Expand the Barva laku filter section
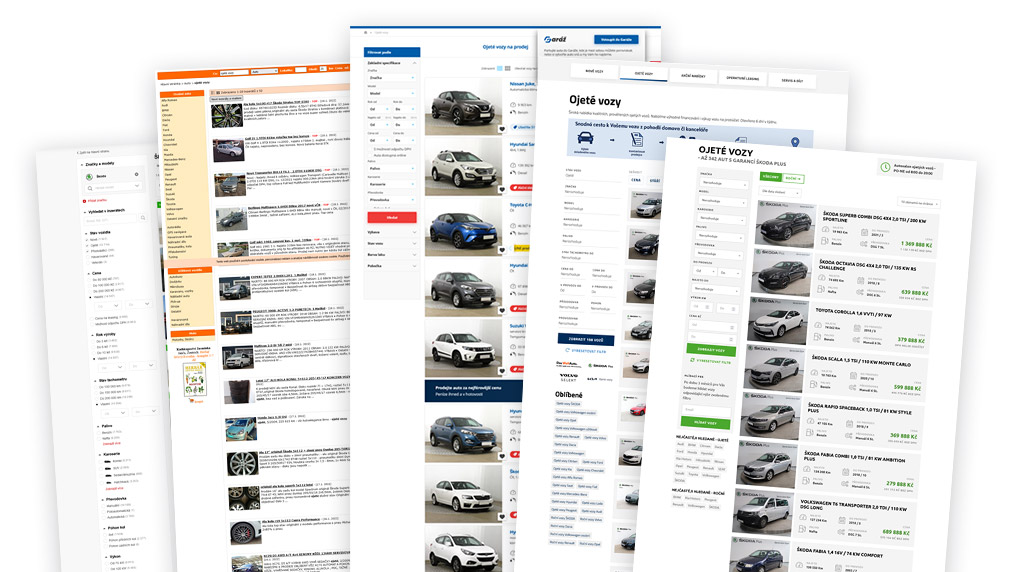The width and height of the screenshot is (1014, 572). (x=392, y=255)
